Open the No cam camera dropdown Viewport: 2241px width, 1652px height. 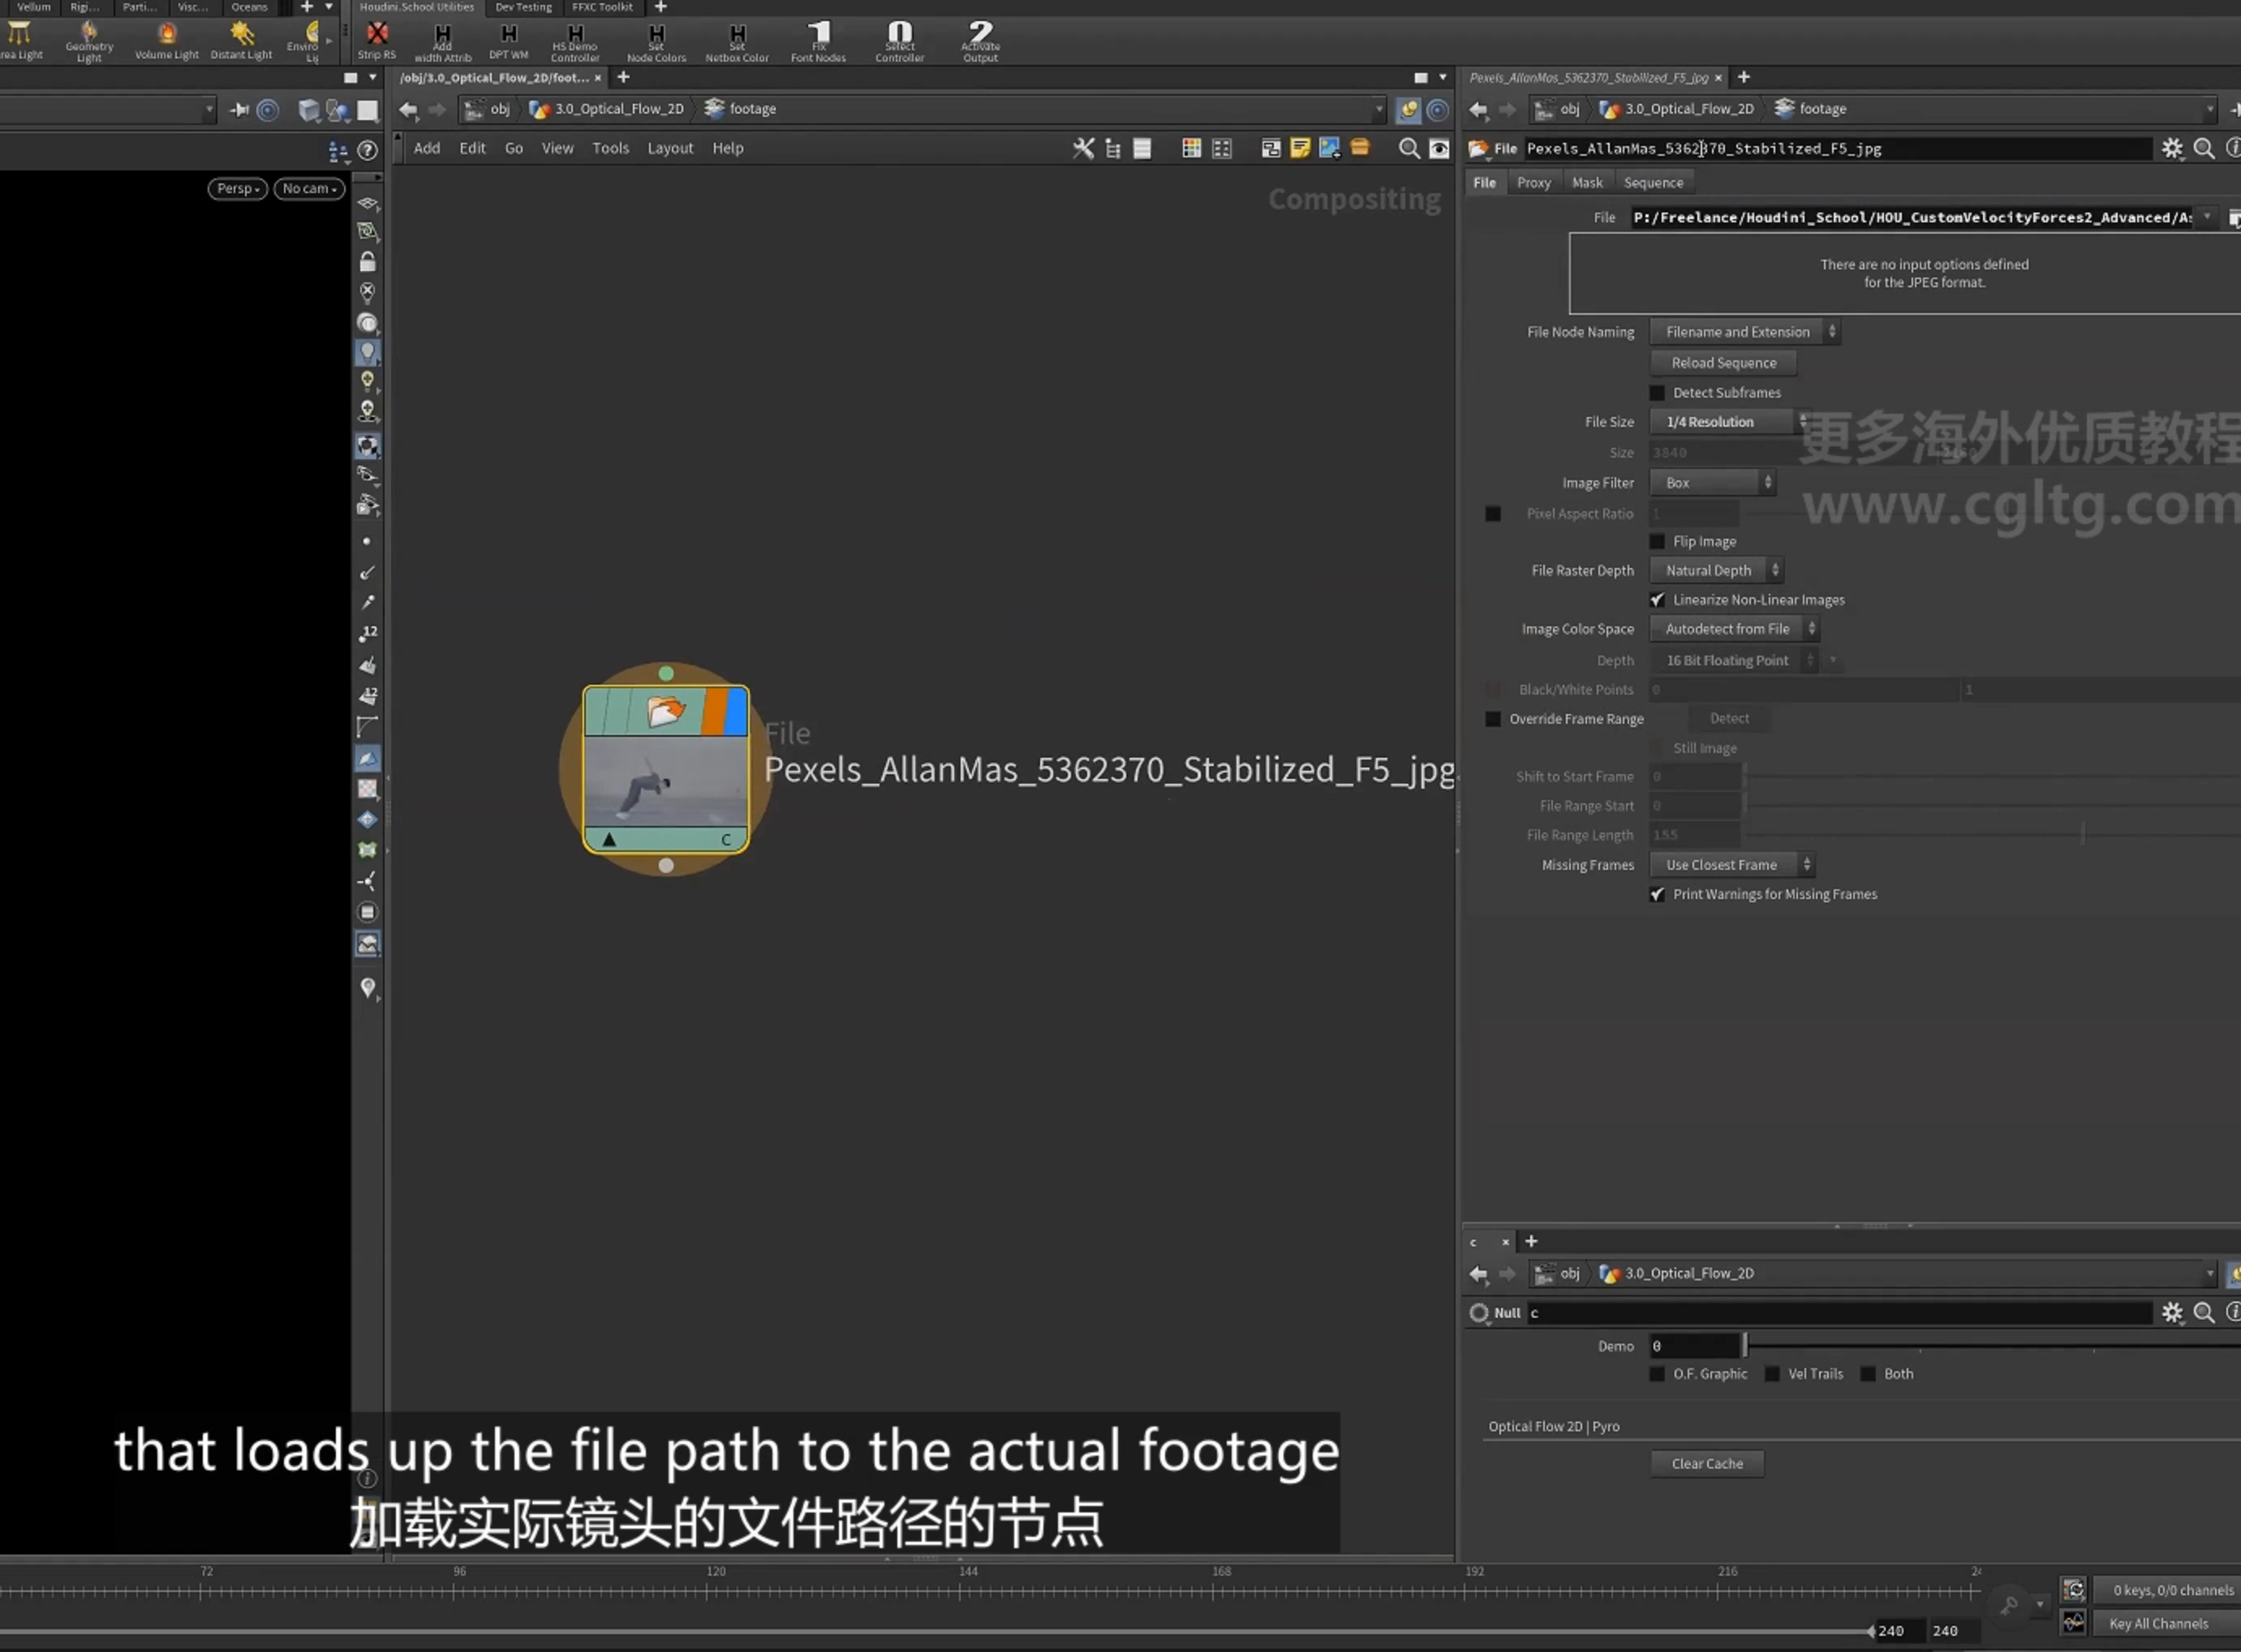point(310,189)
